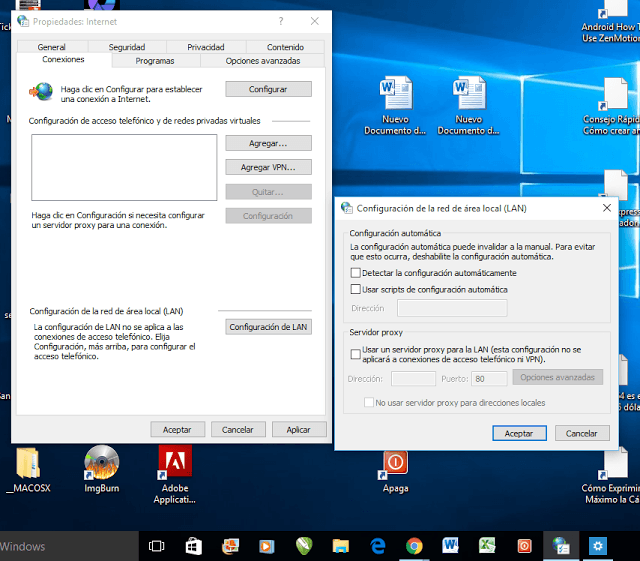Open Excel from the taskbar
Image resolution: width=640 pixels, height=561 pixels.
point(486,546)
